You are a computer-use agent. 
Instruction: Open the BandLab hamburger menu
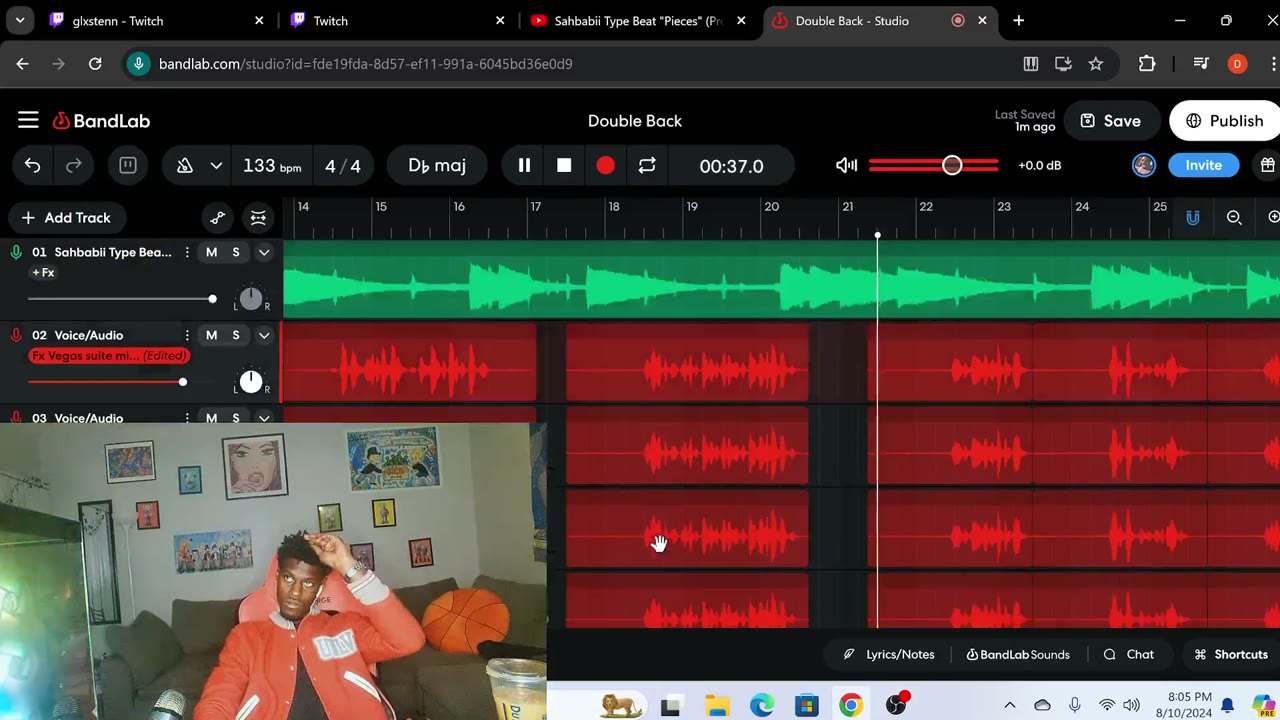28,121
